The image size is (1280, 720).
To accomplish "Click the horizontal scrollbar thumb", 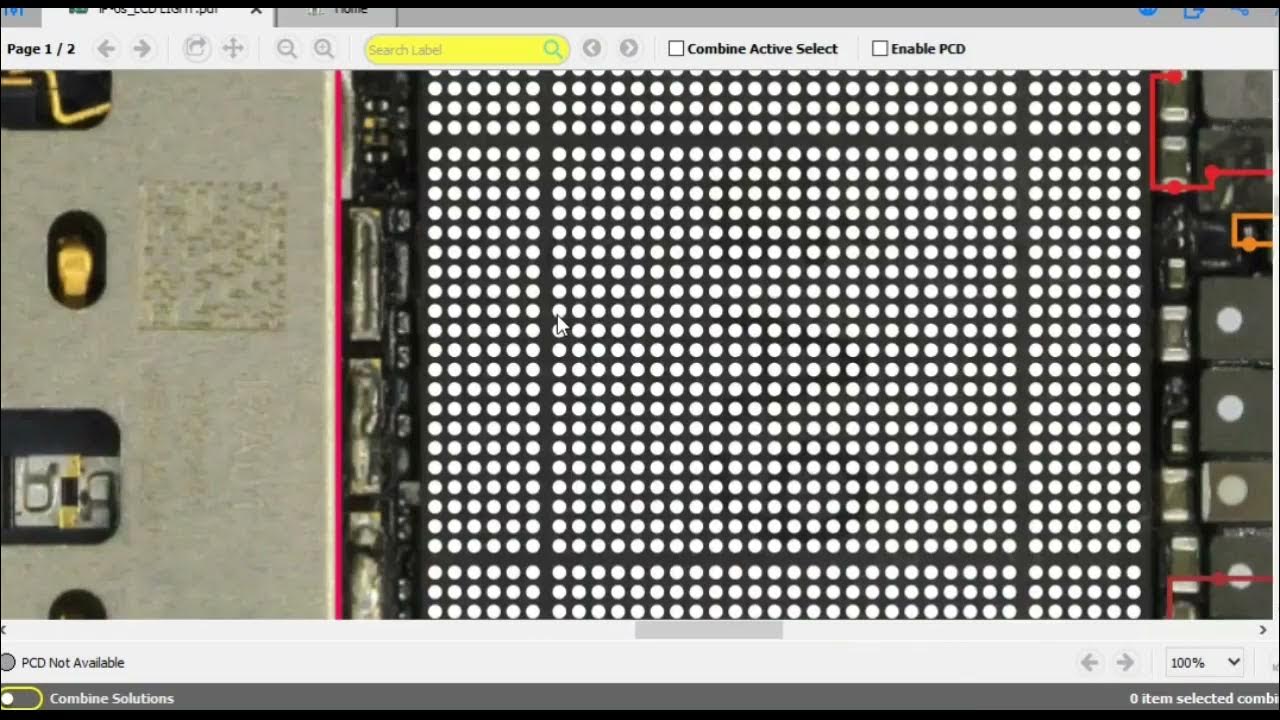I will pyautogui.click(x=708, y=630).
